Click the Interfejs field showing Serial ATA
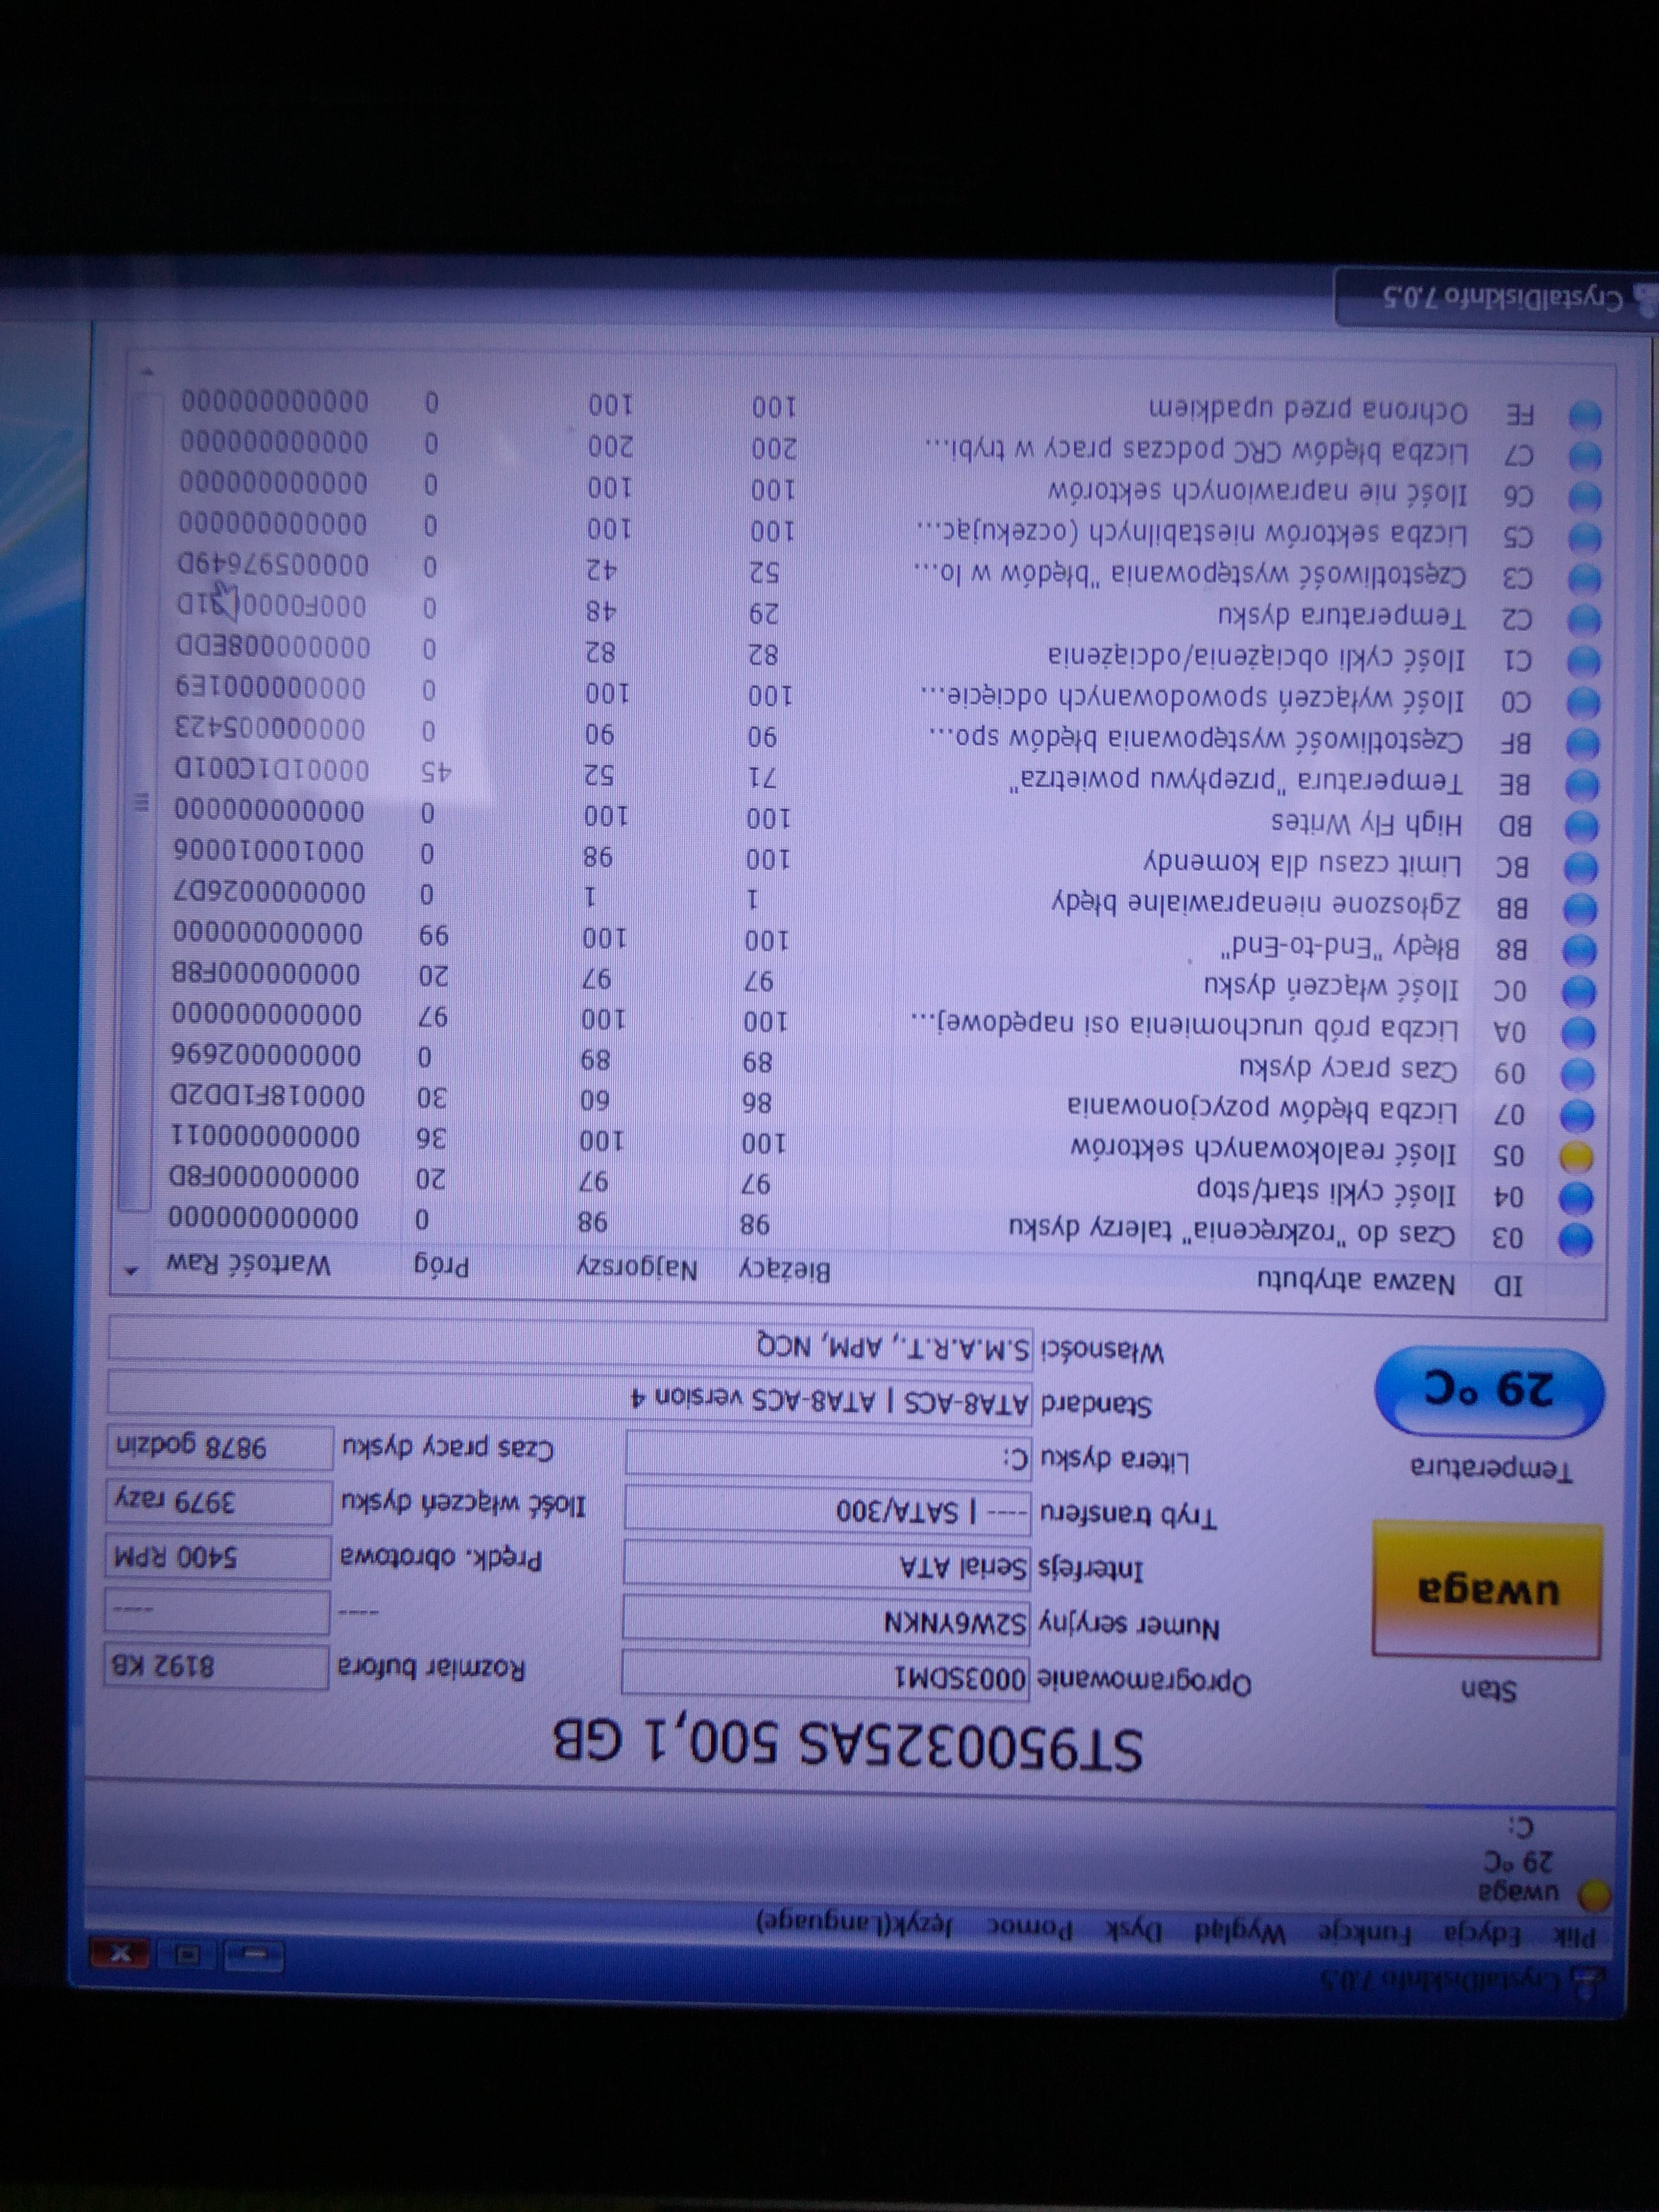This screenshot has height=2212, width=1659. click(827, 1564)
